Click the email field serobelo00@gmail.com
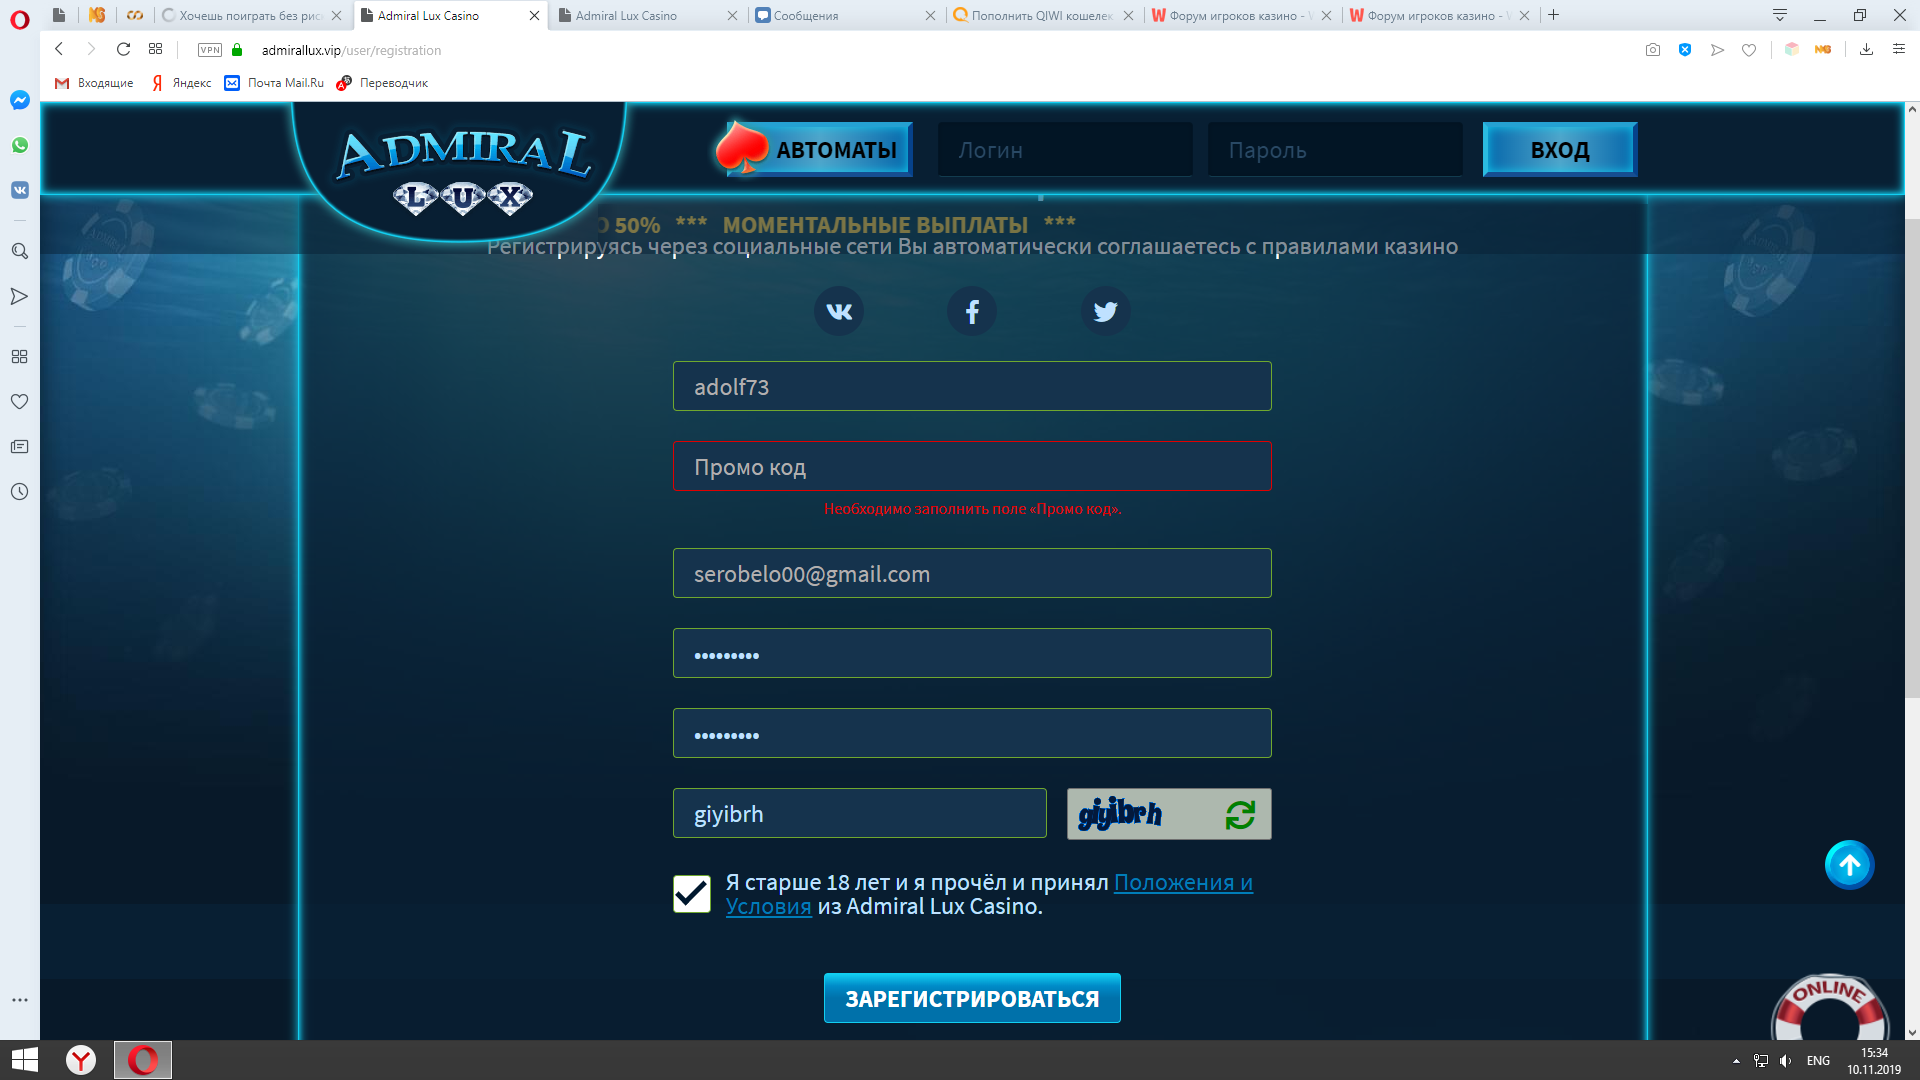Image resolution: width=1920 pixels, height=1080 pixels. coord(972,573)
